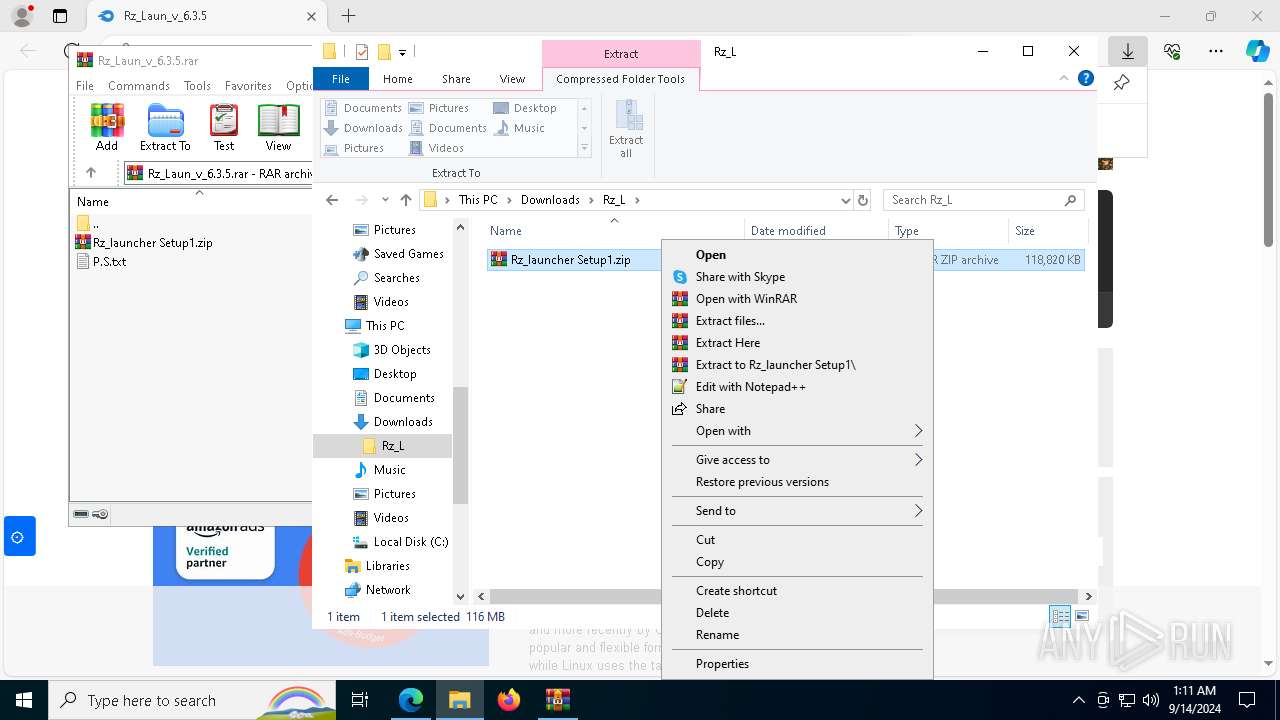
Task: Open Microsoft Edge from the taskbar
Action: click(411, 700)
